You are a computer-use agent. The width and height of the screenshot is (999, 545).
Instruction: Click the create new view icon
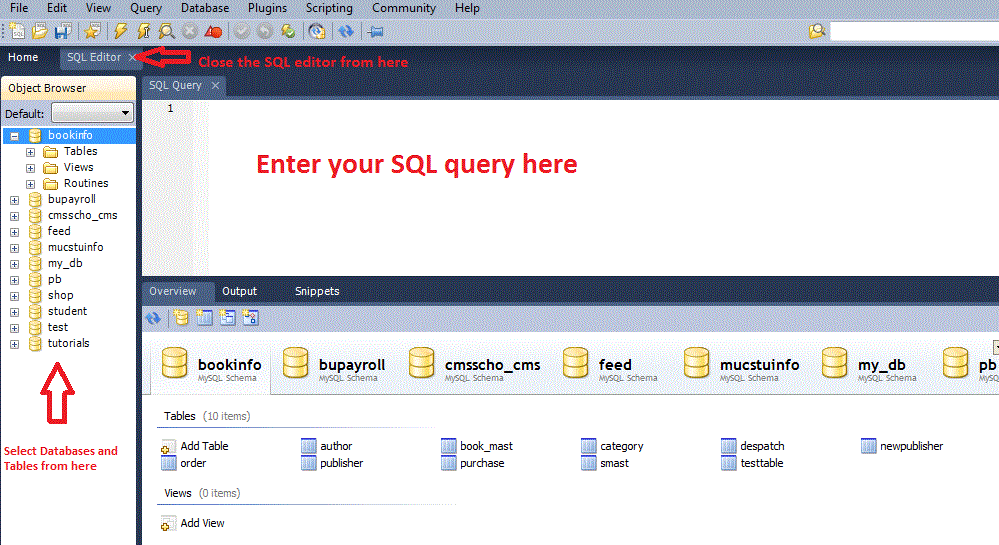pyautogui.click(x=227, y=317)
